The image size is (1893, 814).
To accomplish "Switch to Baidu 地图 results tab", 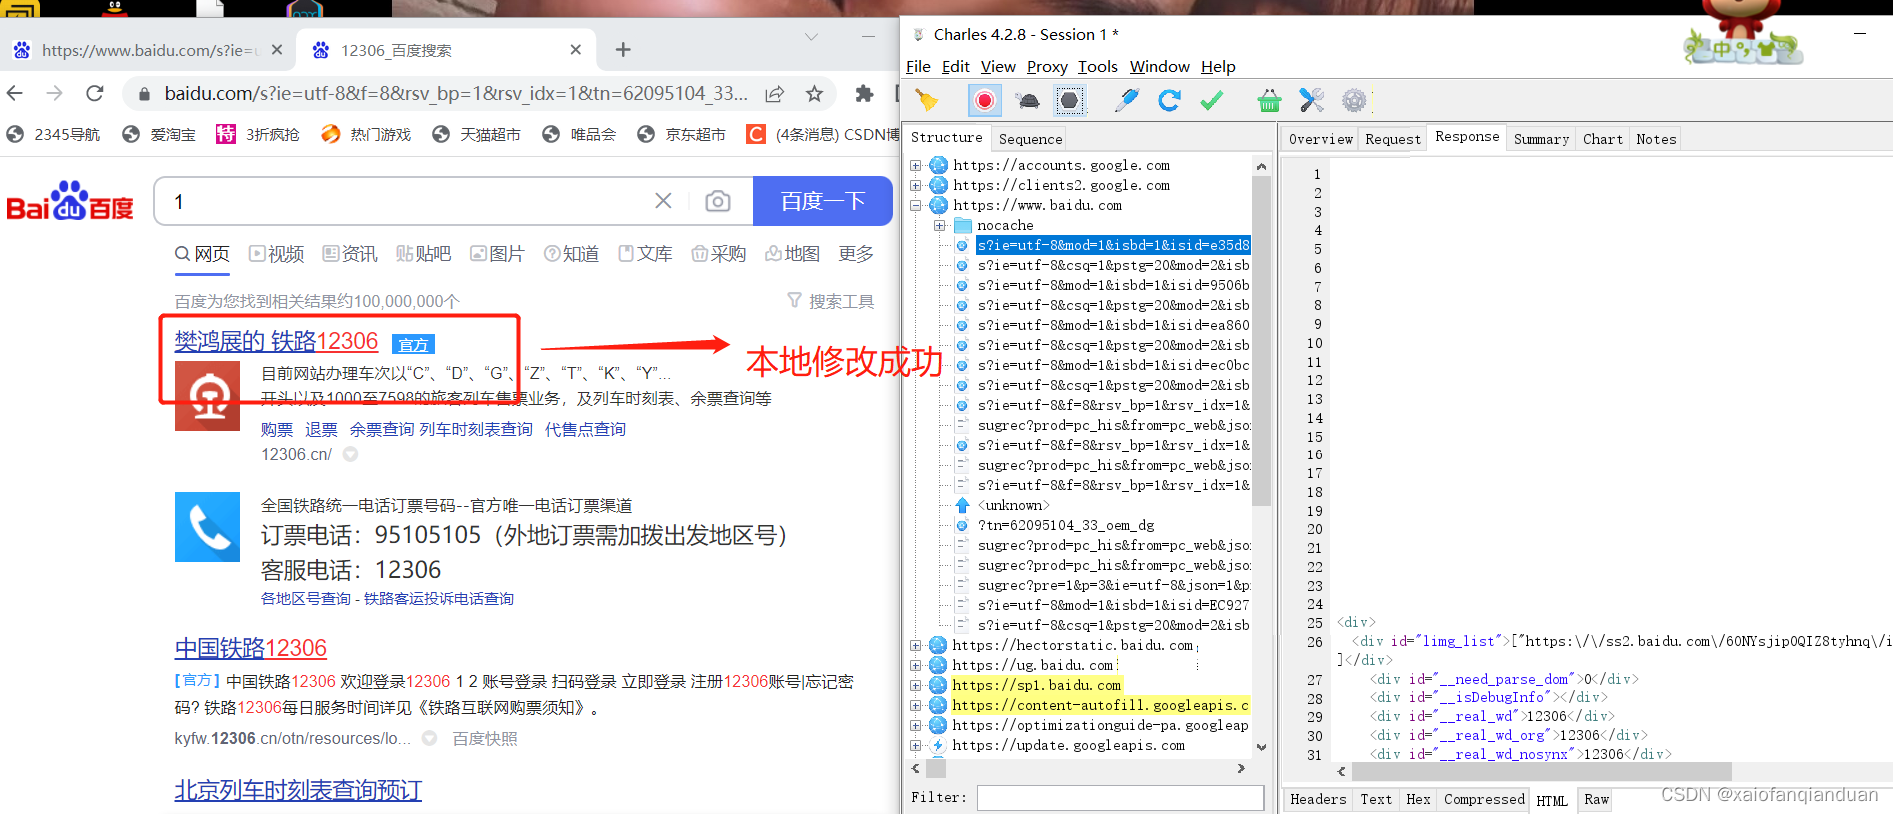I will pos(792,254).
